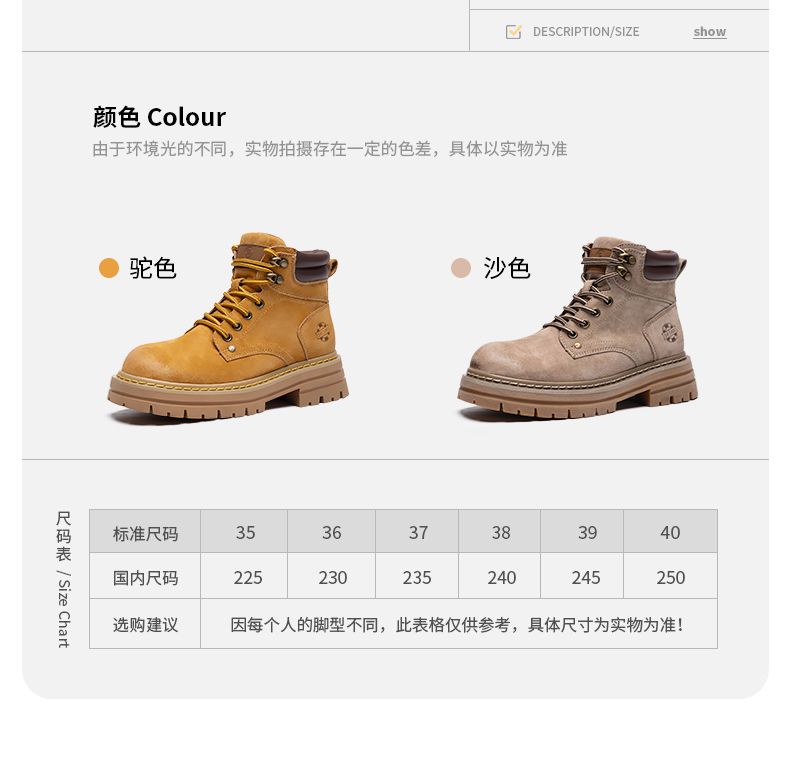Select size 39 in the chart
Viewport: 790px width, 763px height.
click(582, 532)
